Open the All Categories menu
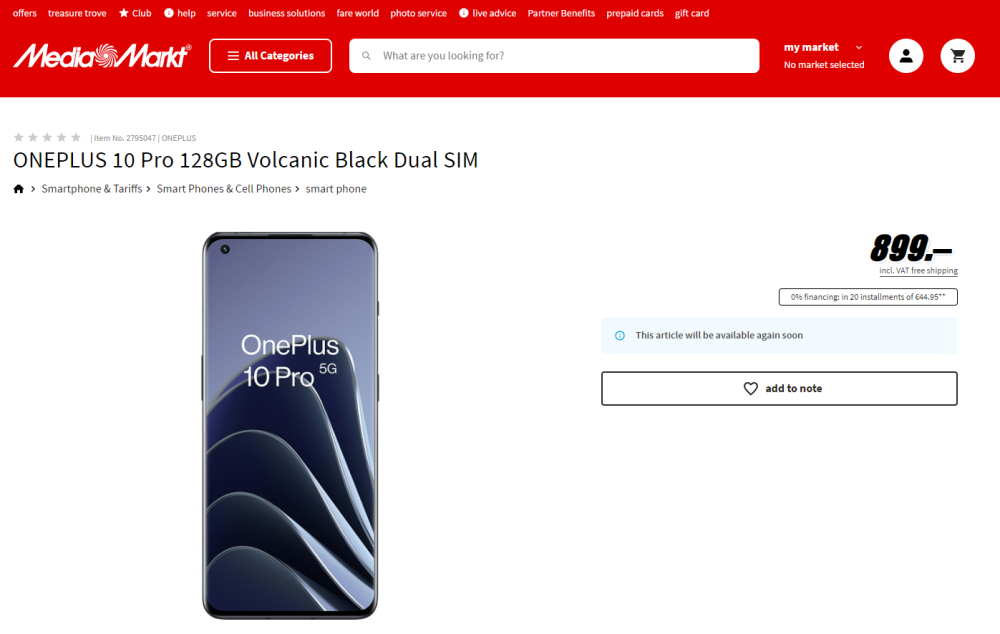Screen dimensions: 1000x634 coord(270,56)
